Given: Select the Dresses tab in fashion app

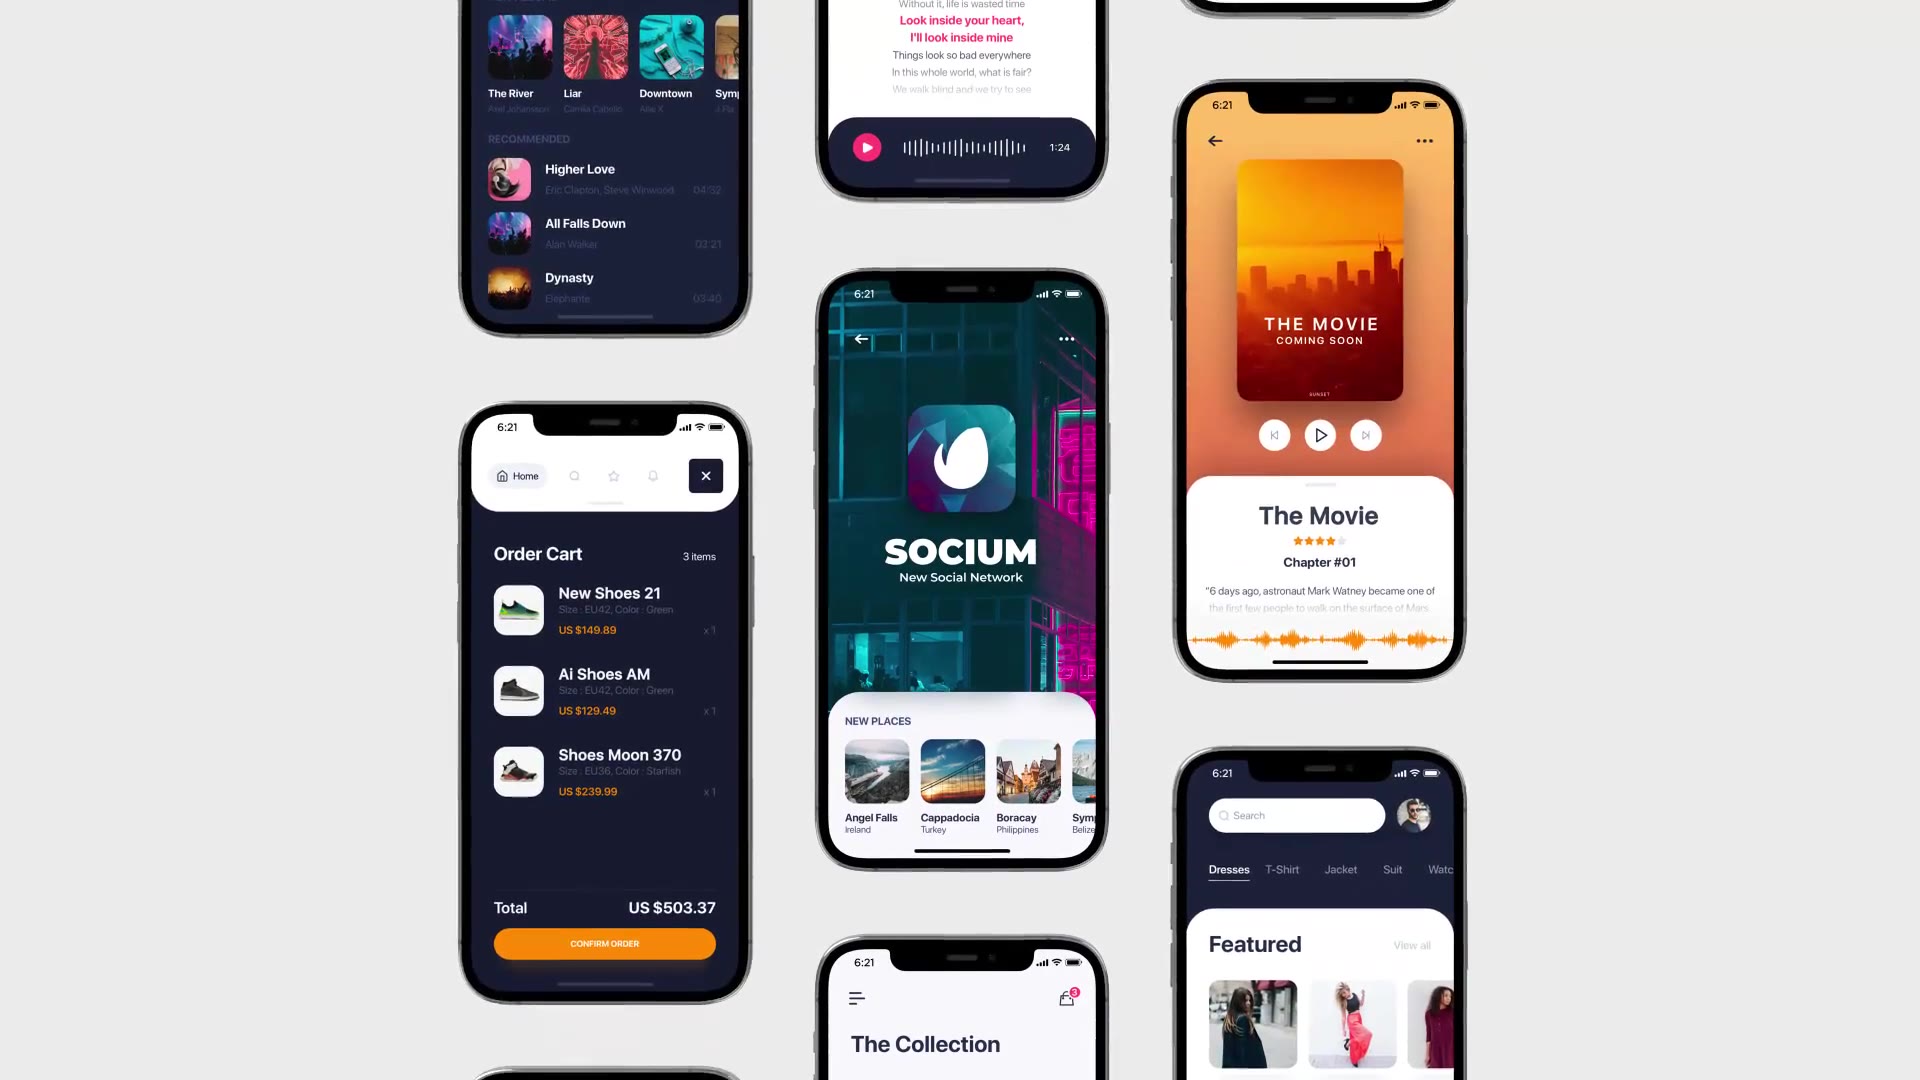Looking at the screenshot, I should tap(1229, 869).
